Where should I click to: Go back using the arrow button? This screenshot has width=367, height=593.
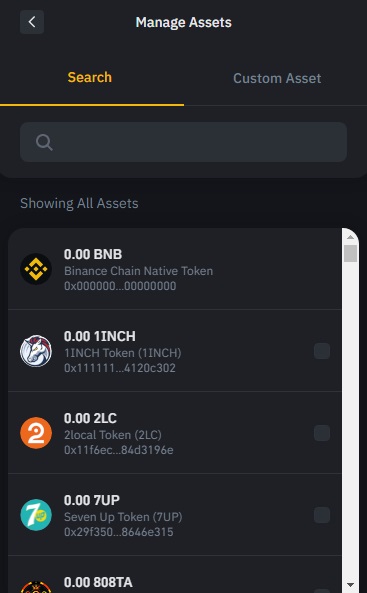coord(32,22)
